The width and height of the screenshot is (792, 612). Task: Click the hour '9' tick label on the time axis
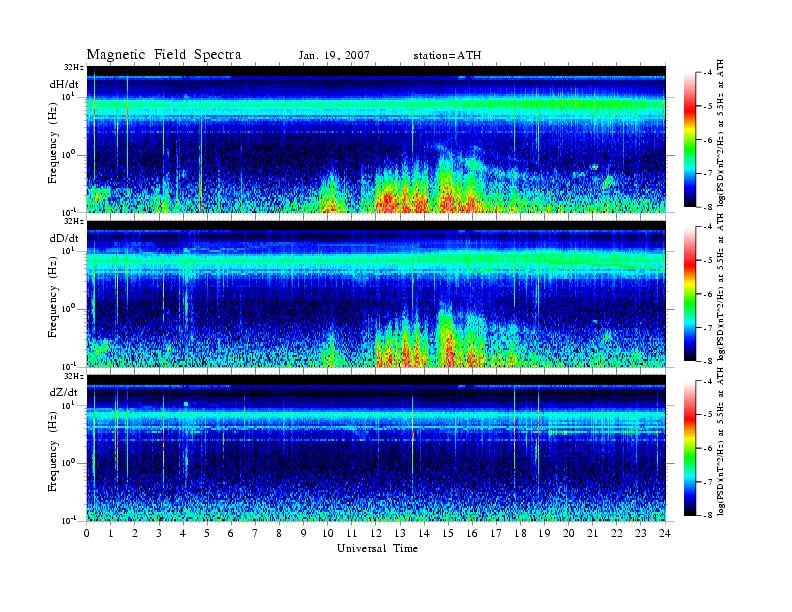click(x=304, y=533)
